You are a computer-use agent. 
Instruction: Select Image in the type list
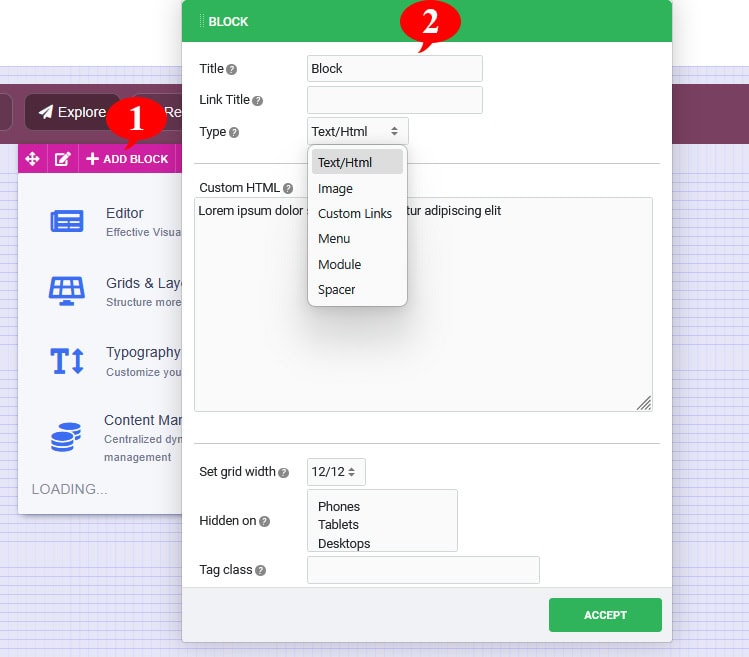pos(357,188)
